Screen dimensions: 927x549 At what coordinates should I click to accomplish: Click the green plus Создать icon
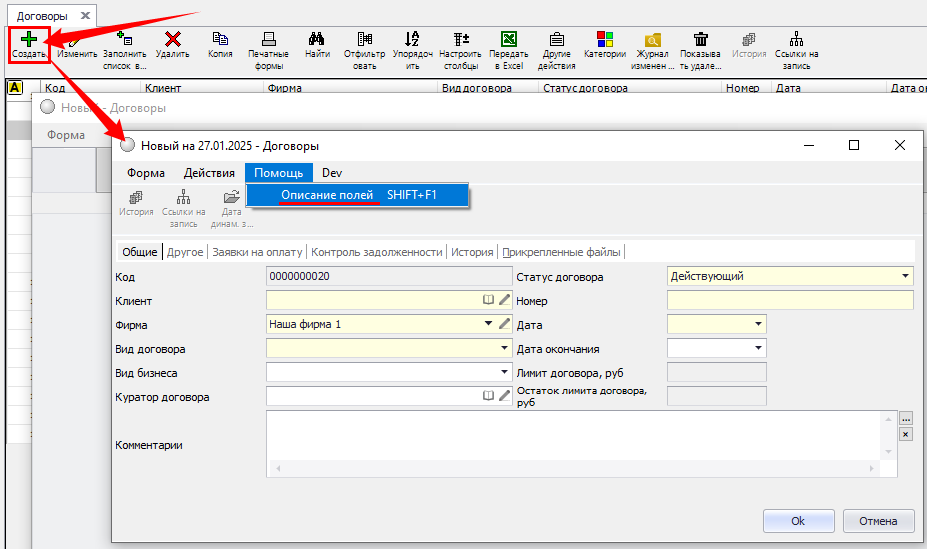(x=29, y=39)
